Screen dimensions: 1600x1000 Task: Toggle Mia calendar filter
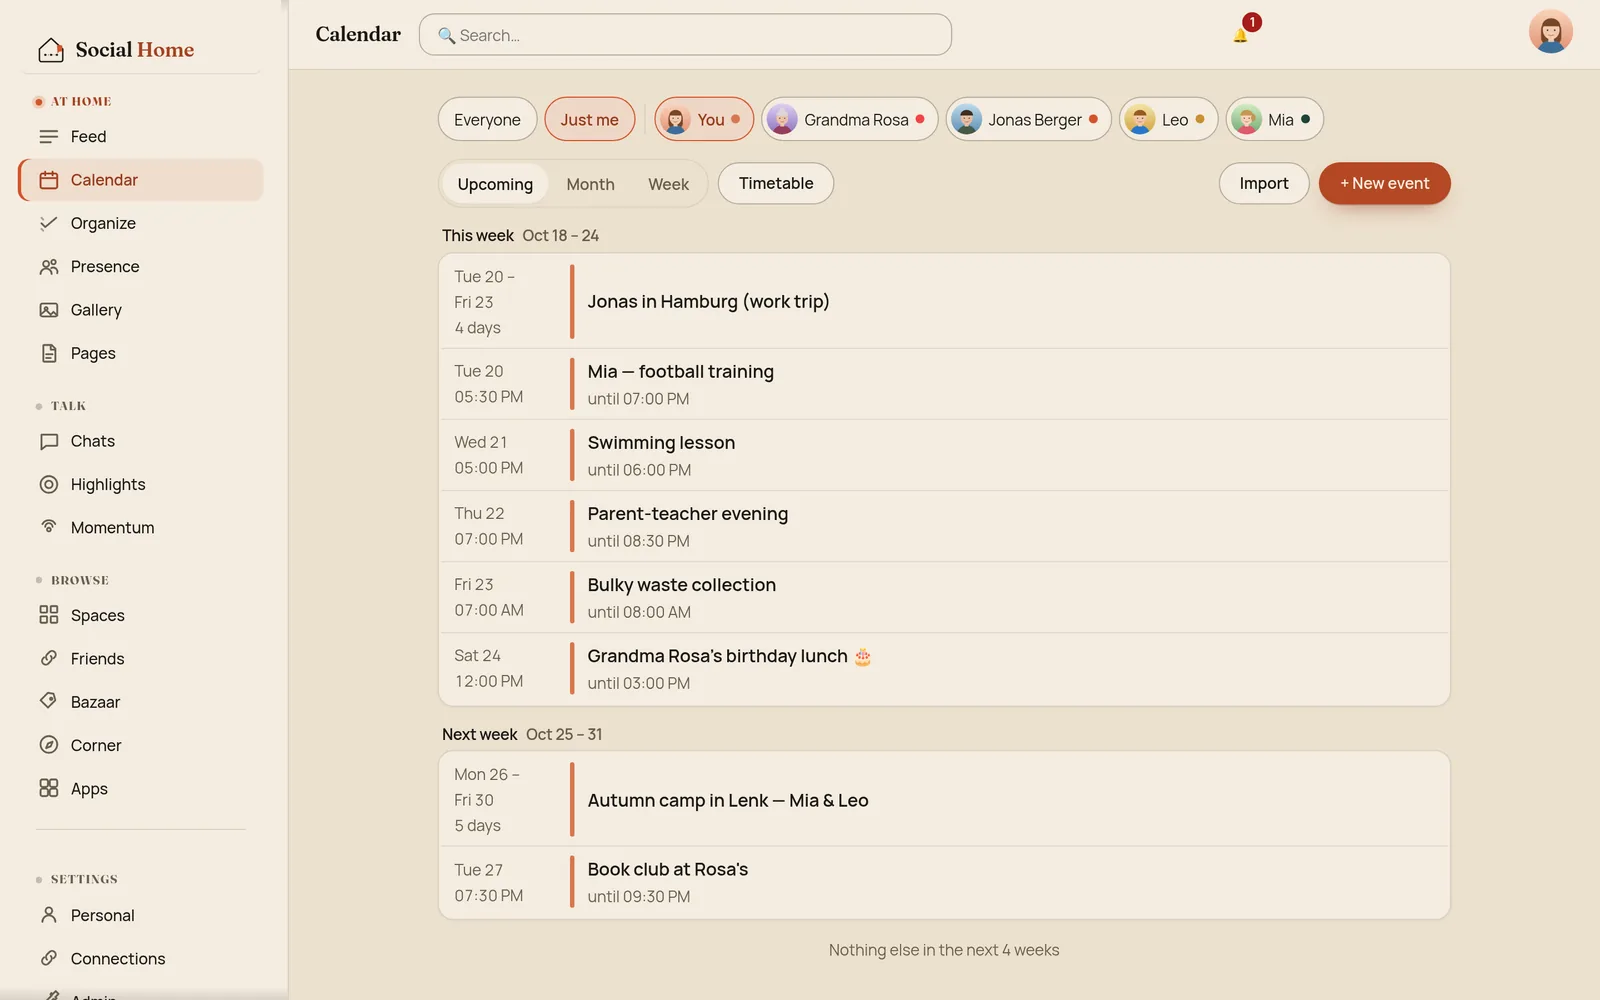[1275, 120]
